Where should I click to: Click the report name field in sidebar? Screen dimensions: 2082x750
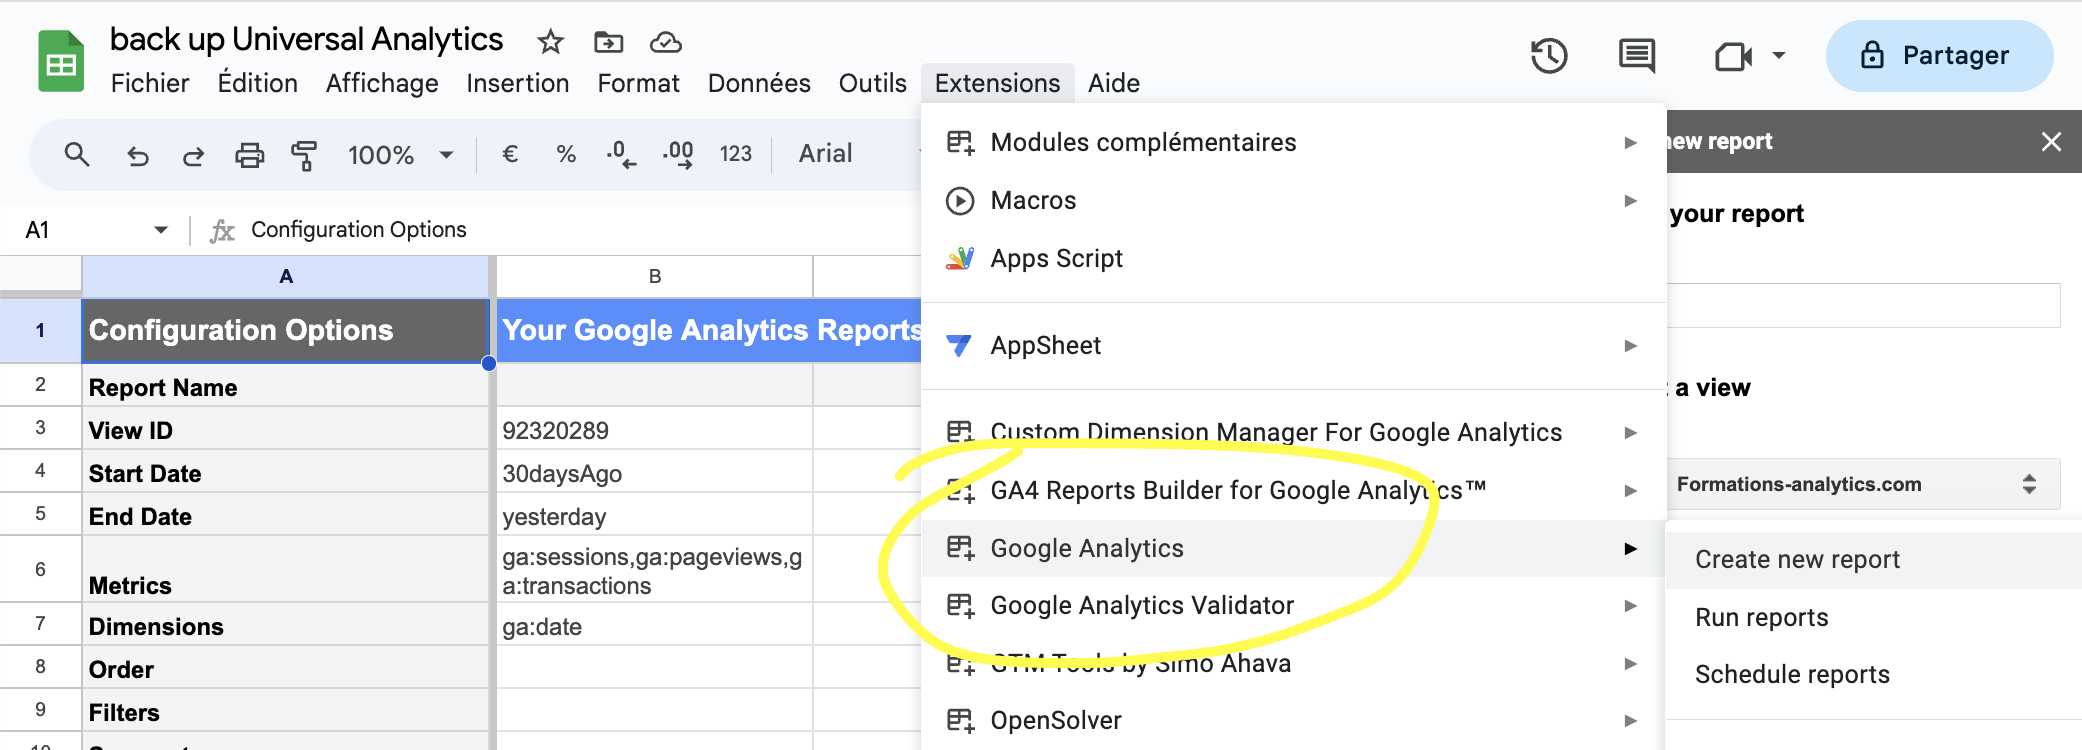click(1864, 305)
